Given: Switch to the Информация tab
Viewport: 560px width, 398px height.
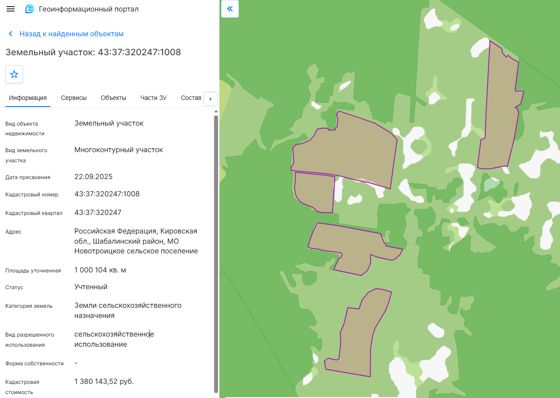Looking at the screenshot, I should pyautogui.click(x=28, y=98).
